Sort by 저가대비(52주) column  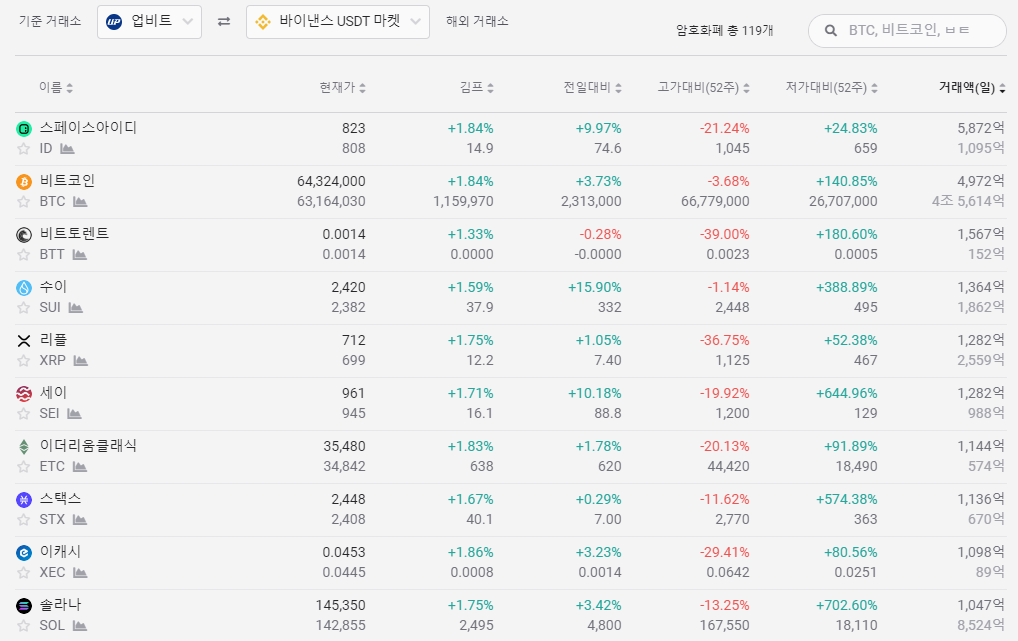831,87
